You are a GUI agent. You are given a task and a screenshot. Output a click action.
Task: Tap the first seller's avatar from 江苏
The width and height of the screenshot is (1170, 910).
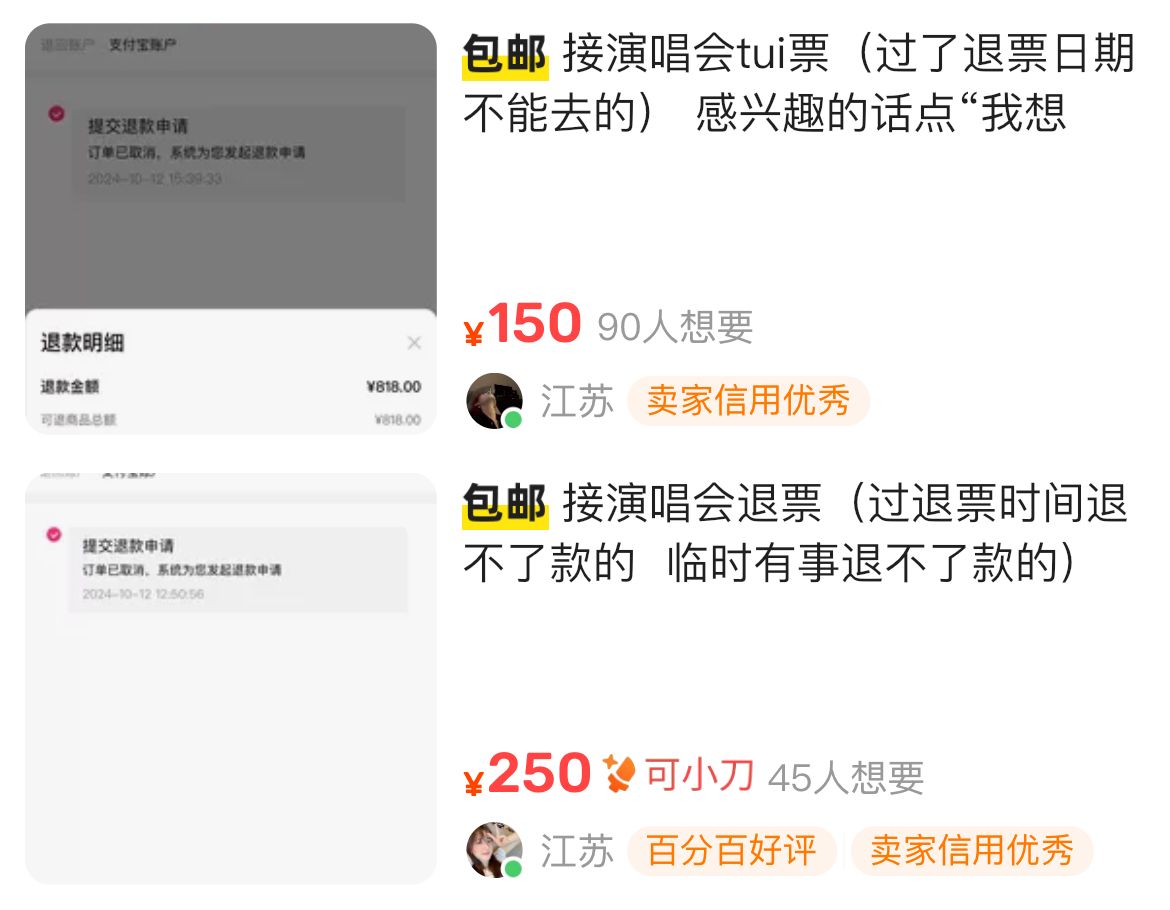tap(495, 401)
